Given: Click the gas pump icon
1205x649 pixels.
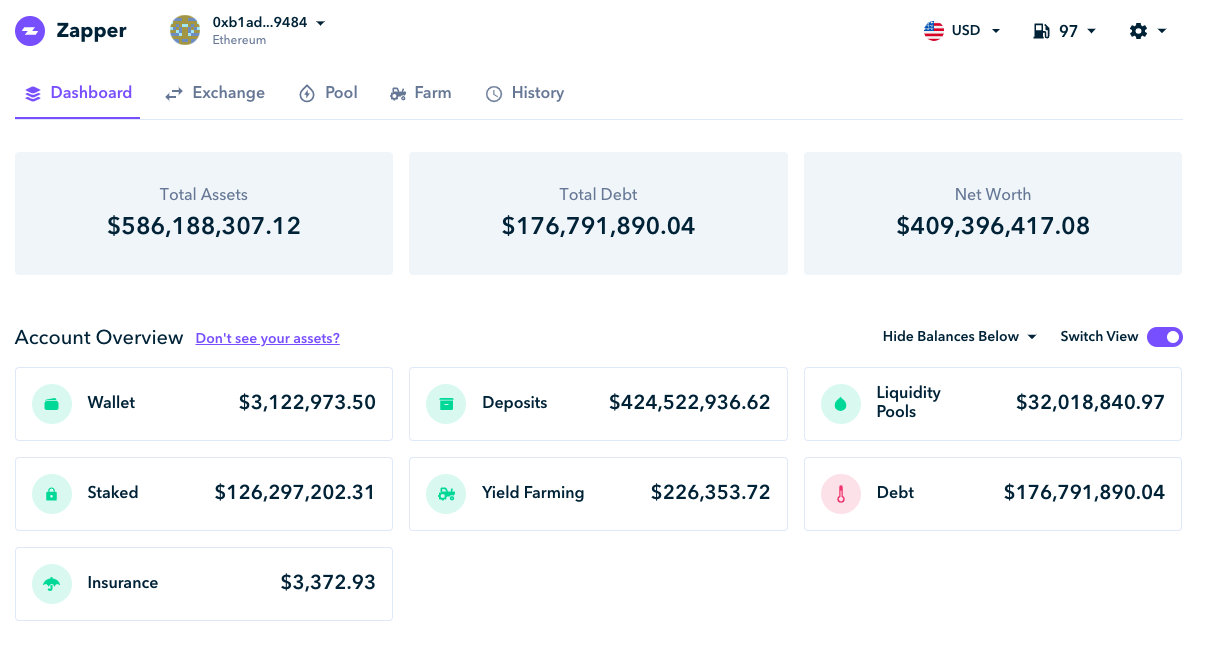Looking at the screenshot, I should tap(1042, 31).
